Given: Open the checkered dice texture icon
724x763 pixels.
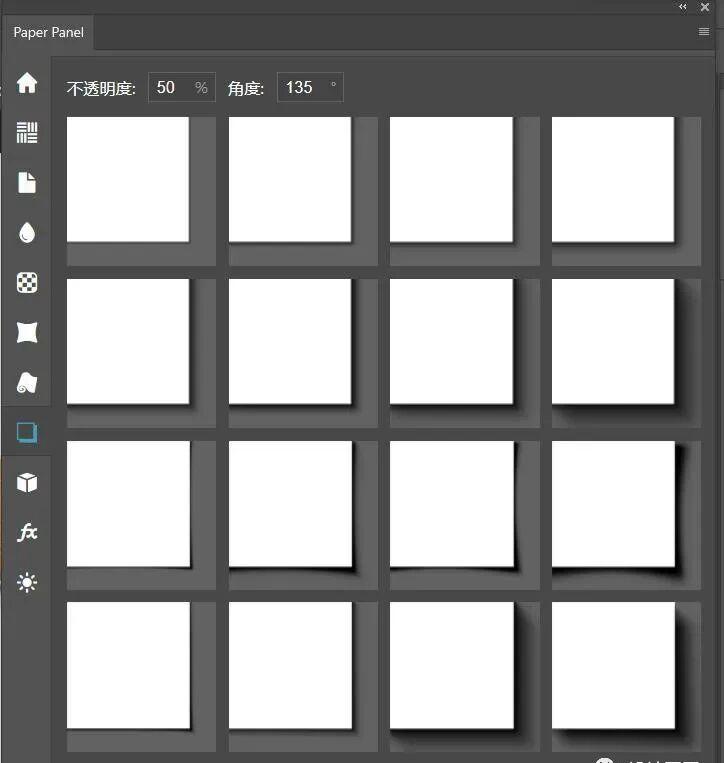Looking at the screenshot, I should 27,283.
